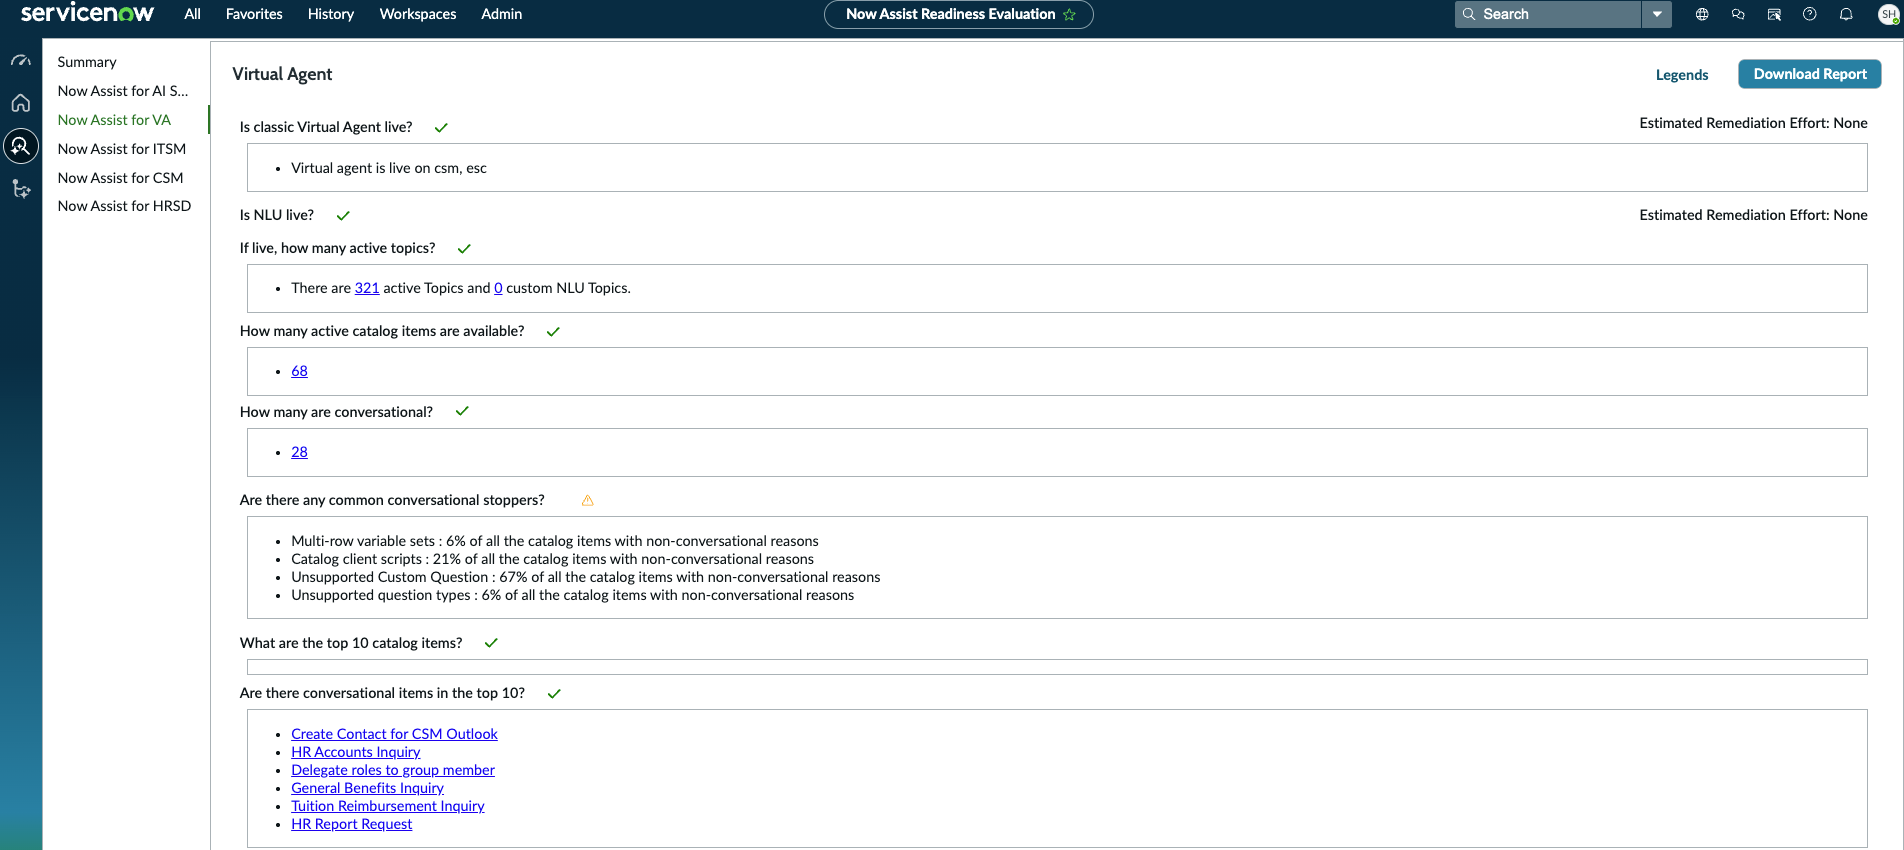Open the 321 active Topics link

click(367, 288)
